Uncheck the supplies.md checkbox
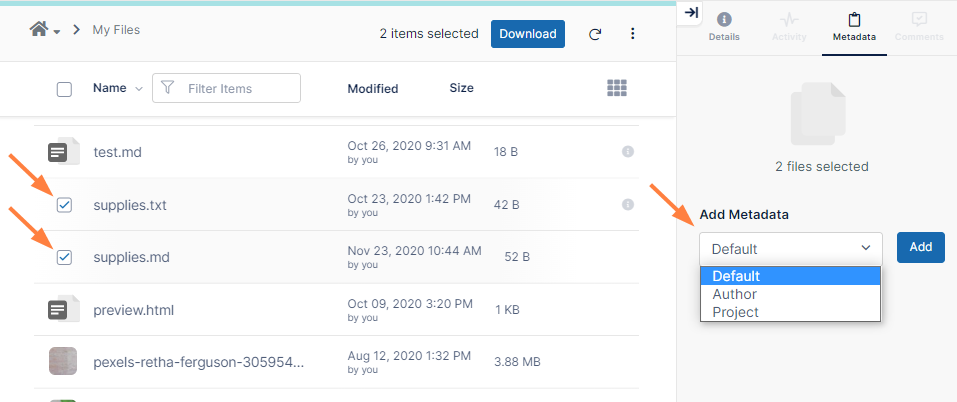 64,257
